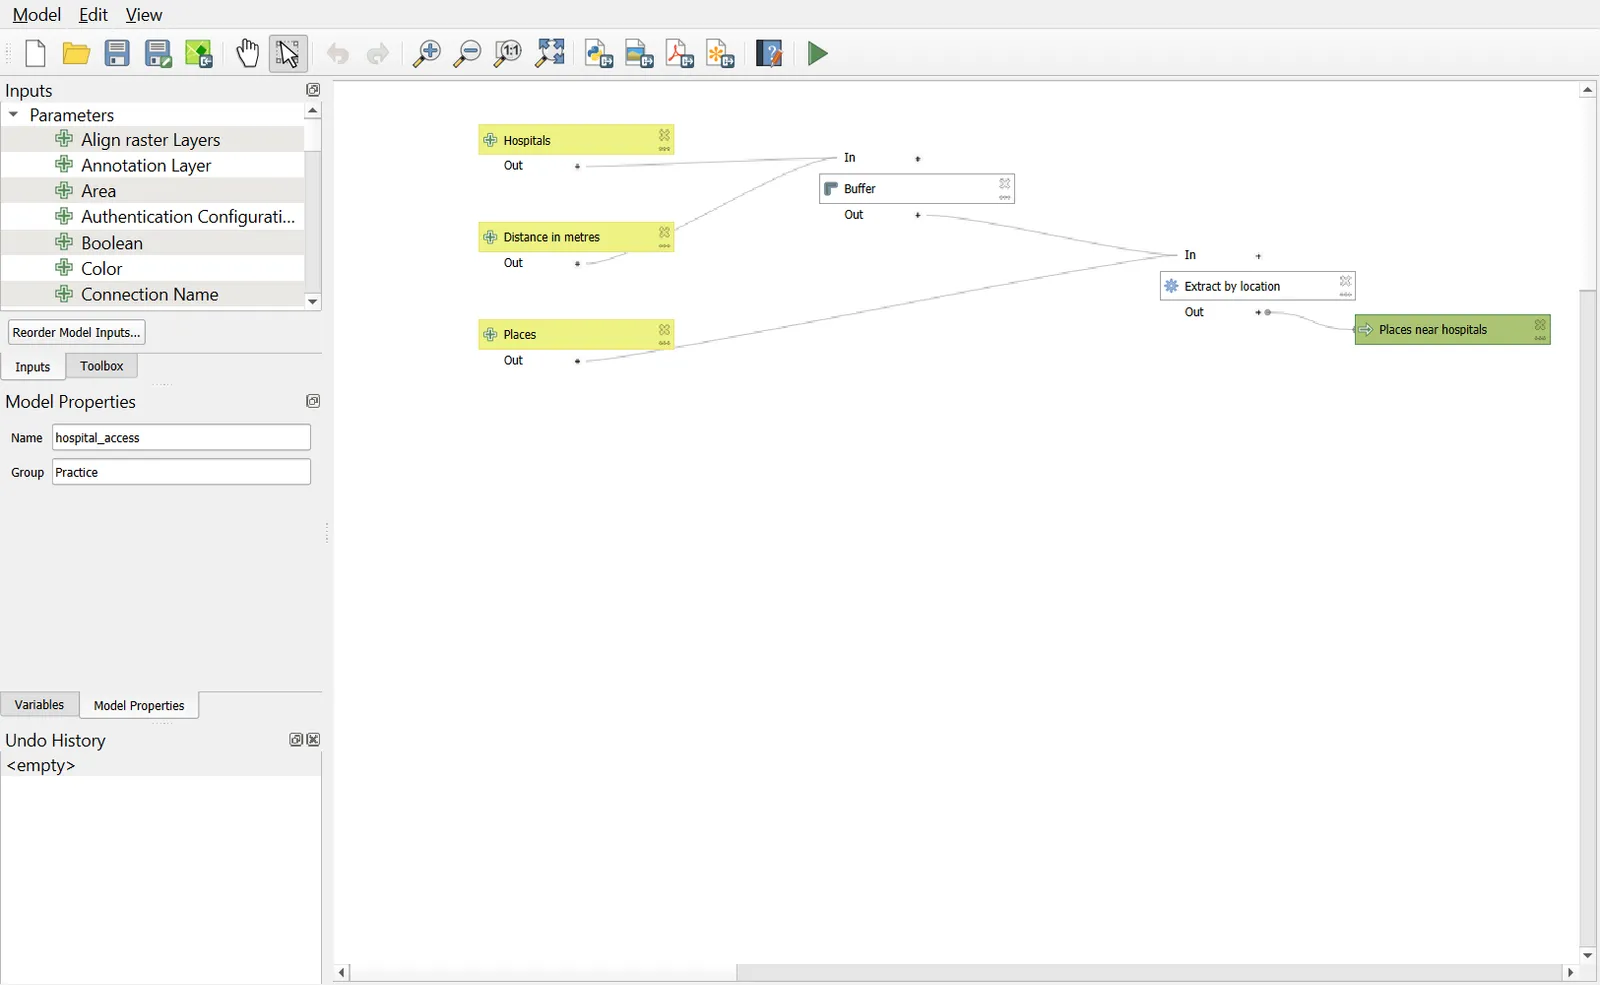Click the Save model as icon
The width and height of the screenshot is (1600, 985).
[x=158, y=54]
